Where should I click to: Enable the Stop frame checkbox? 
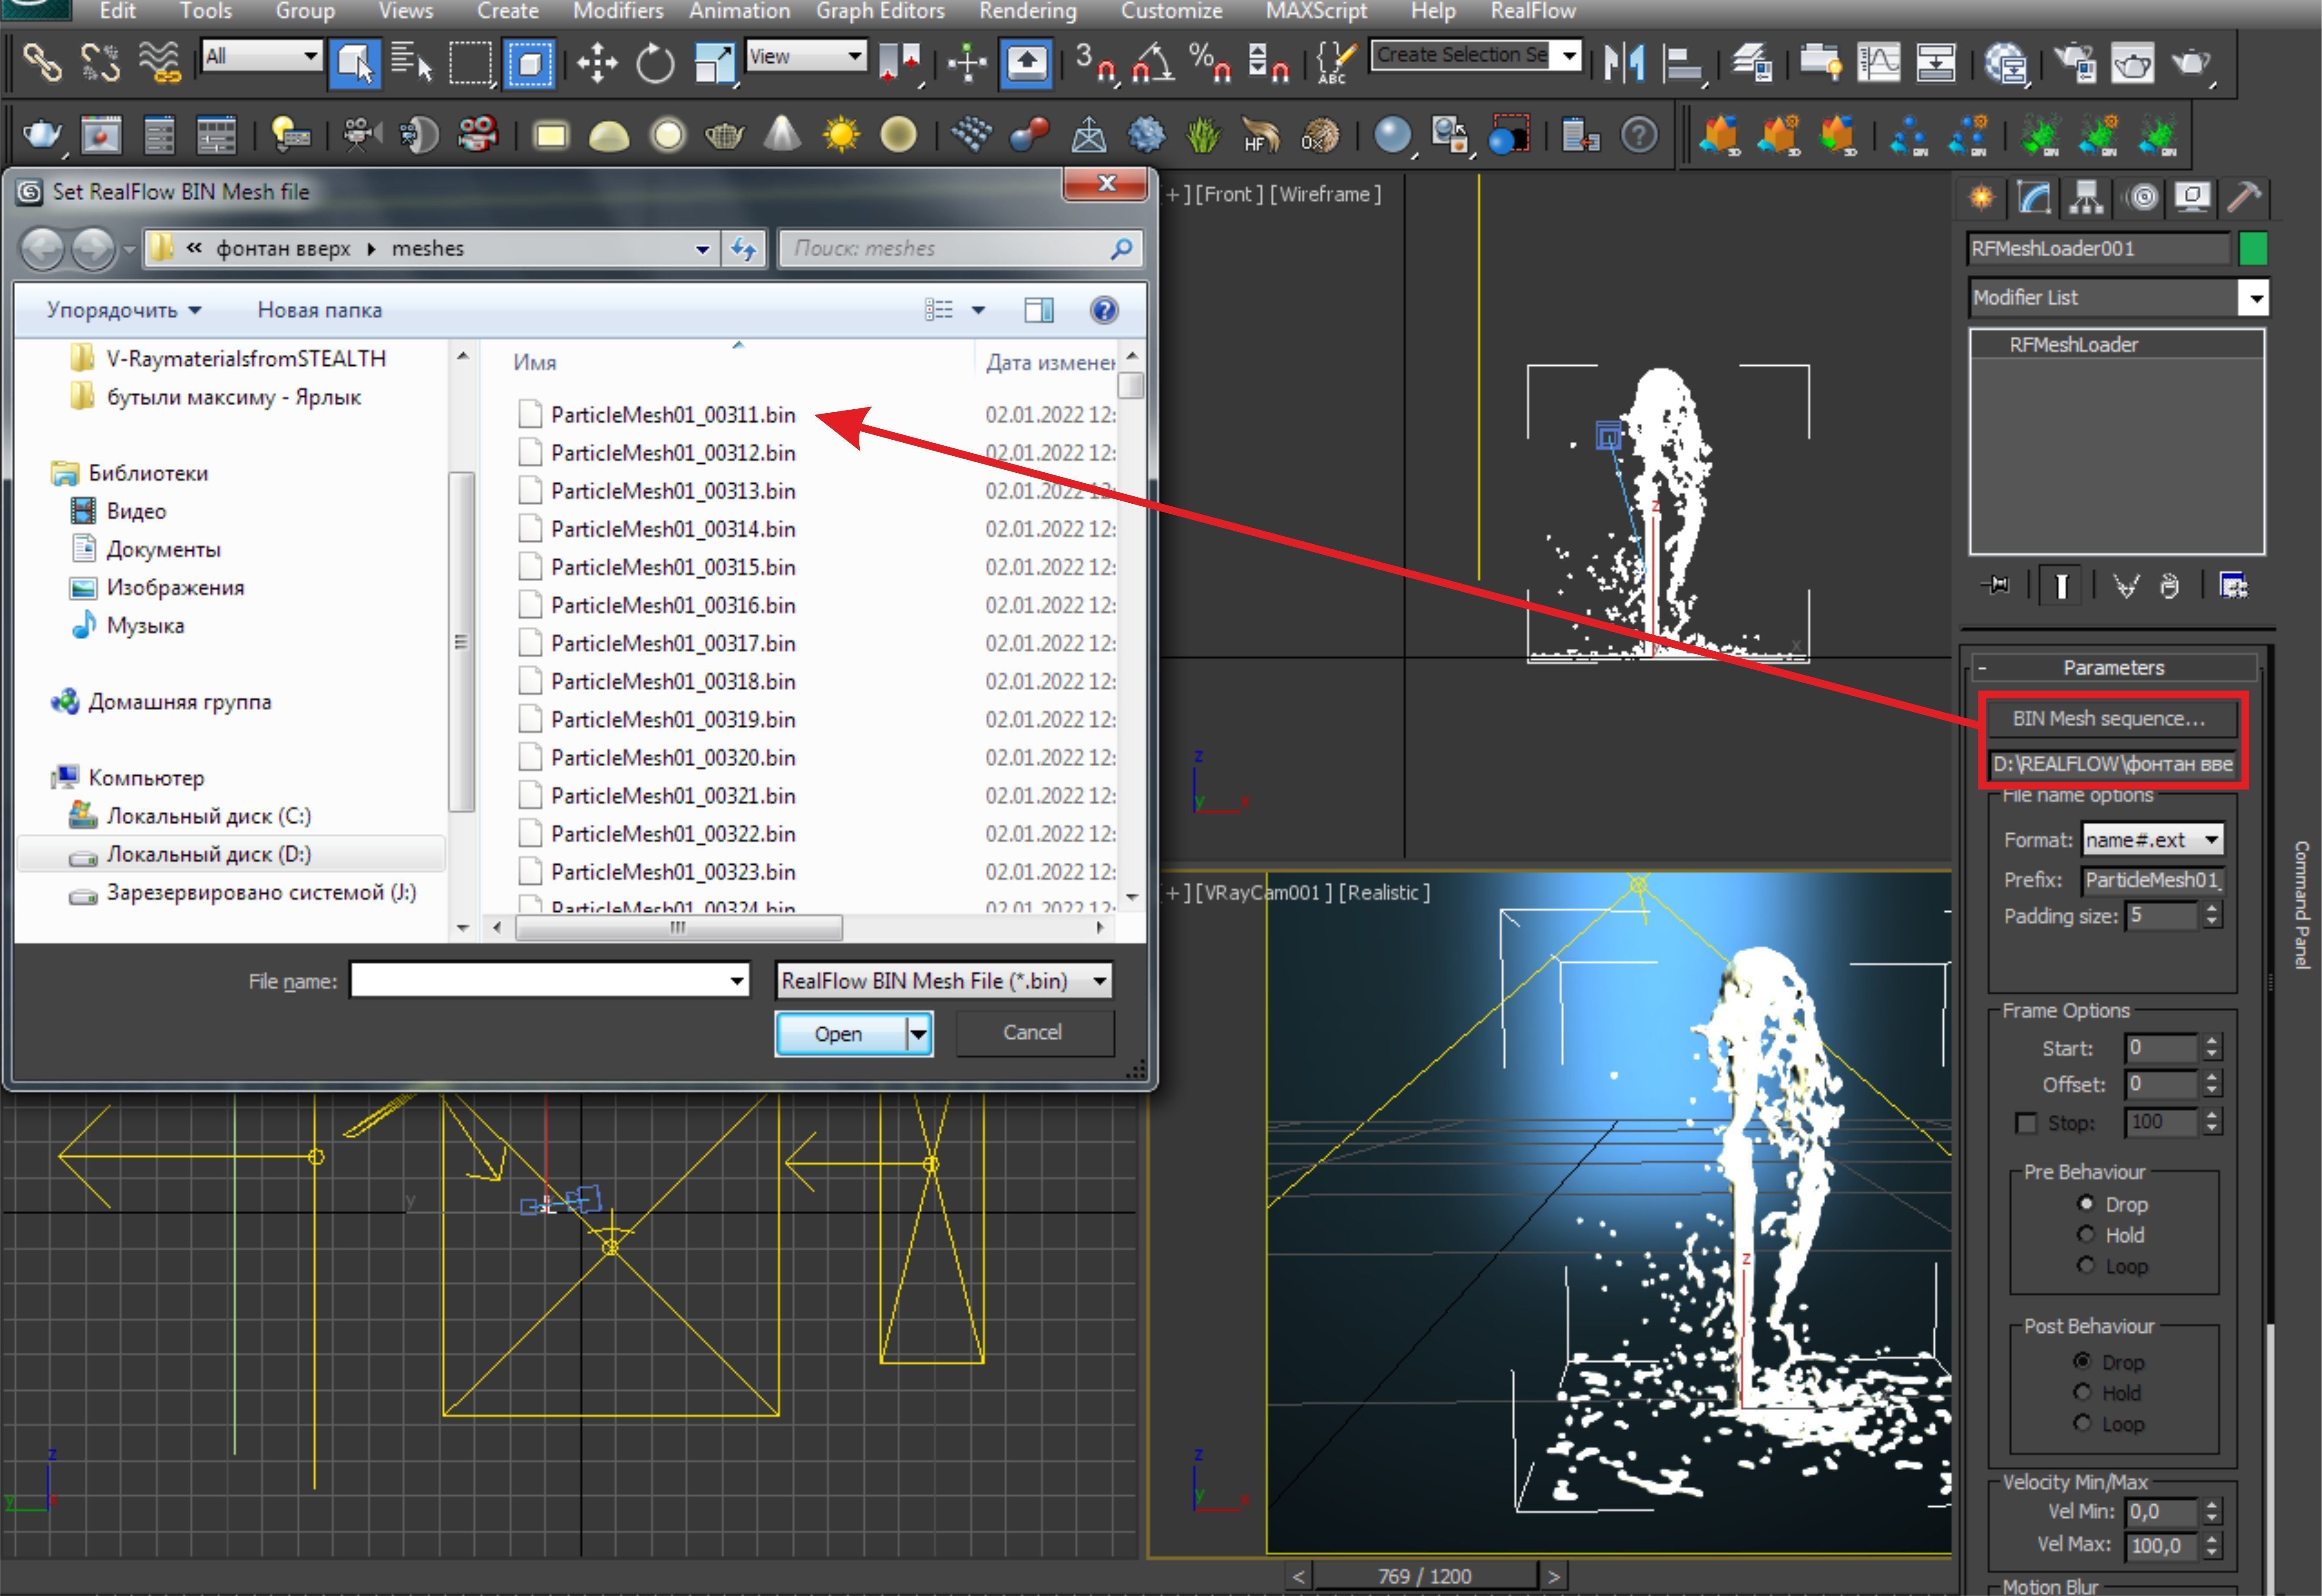2026,1123
